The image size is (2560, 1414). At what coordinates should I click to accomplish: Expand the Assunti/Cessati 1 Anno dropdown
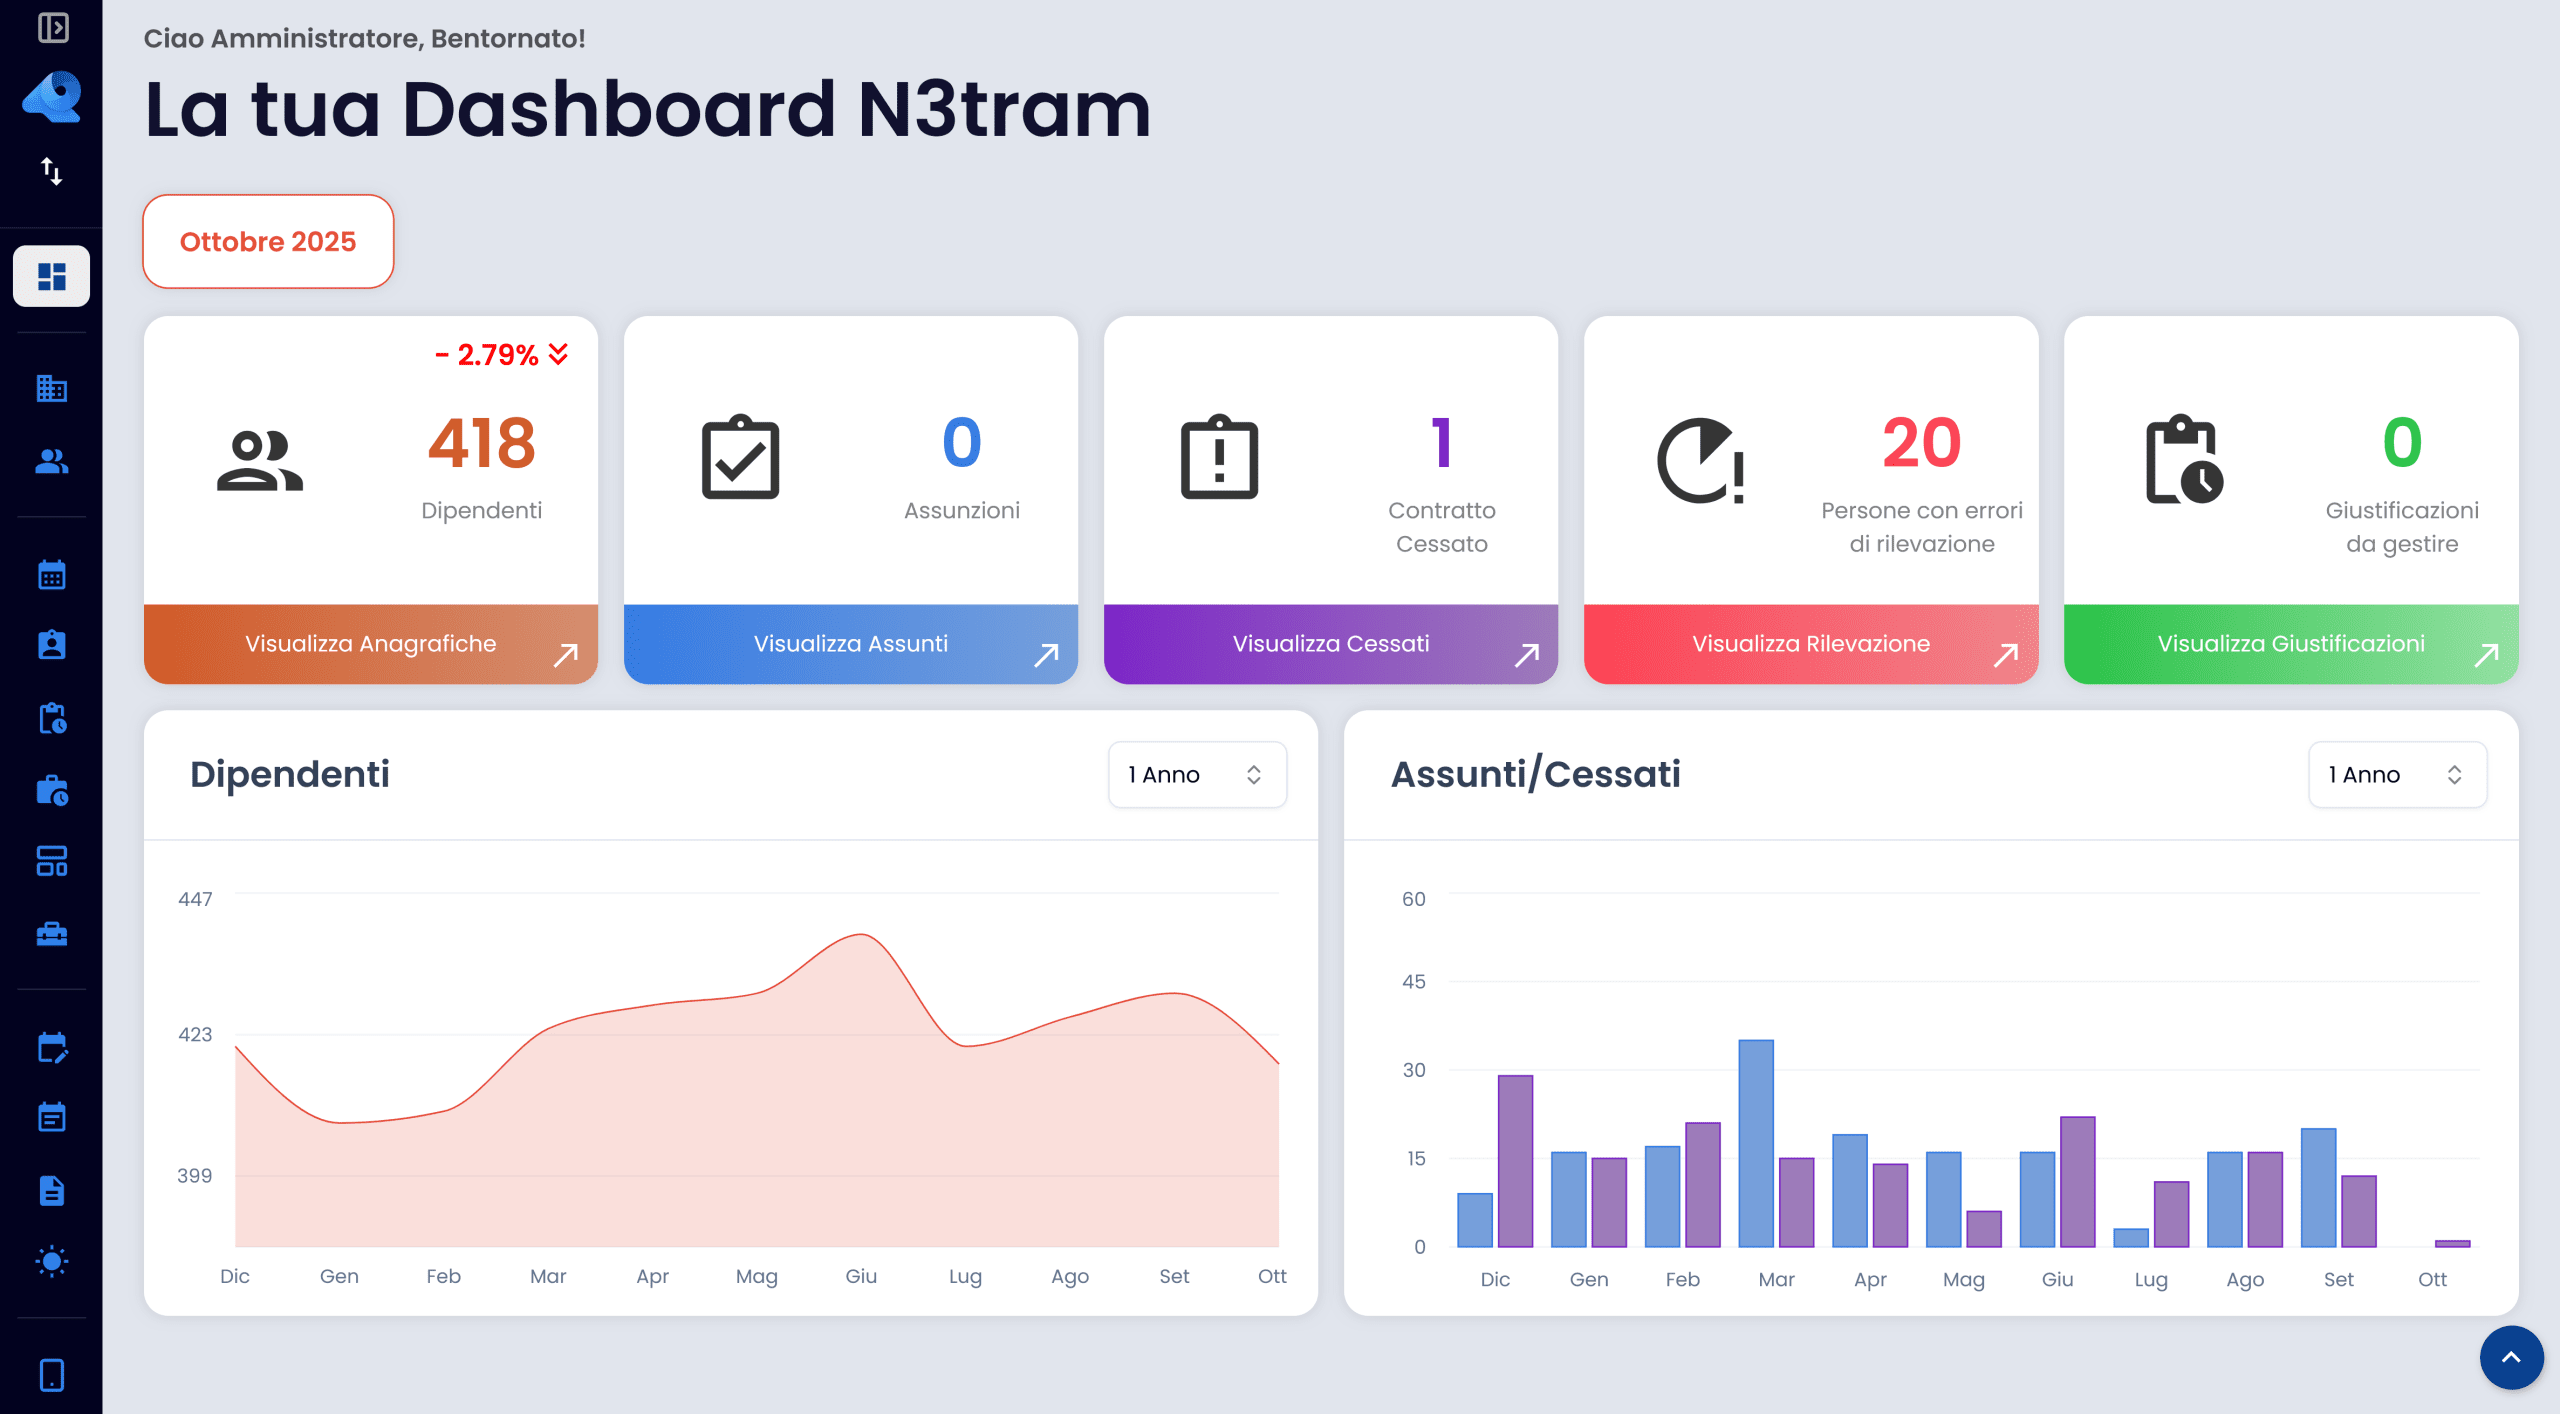coord(2396,775)
